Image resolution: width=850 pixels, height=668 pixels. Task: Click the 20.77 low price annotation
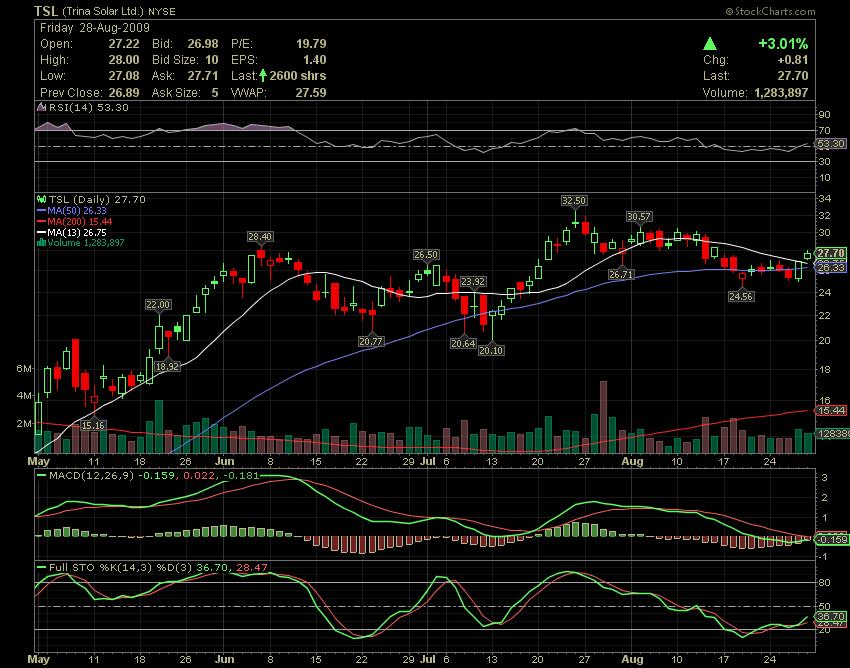click(371, 342)
